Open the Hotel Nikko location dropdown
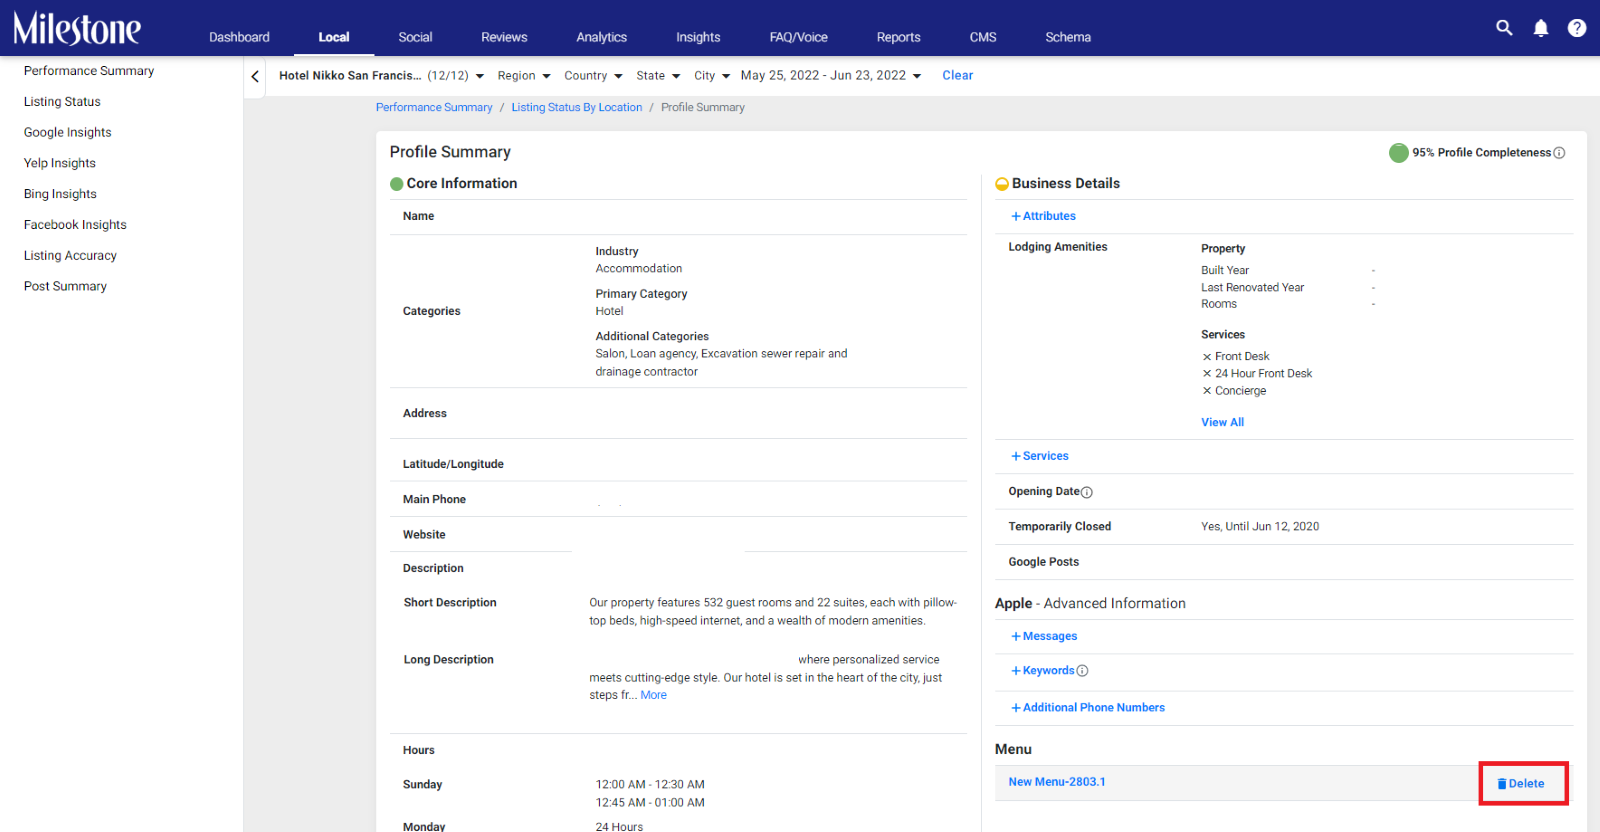Image resolution: width=1600 pixels, height=832 pixels. (x=382, y=76)
